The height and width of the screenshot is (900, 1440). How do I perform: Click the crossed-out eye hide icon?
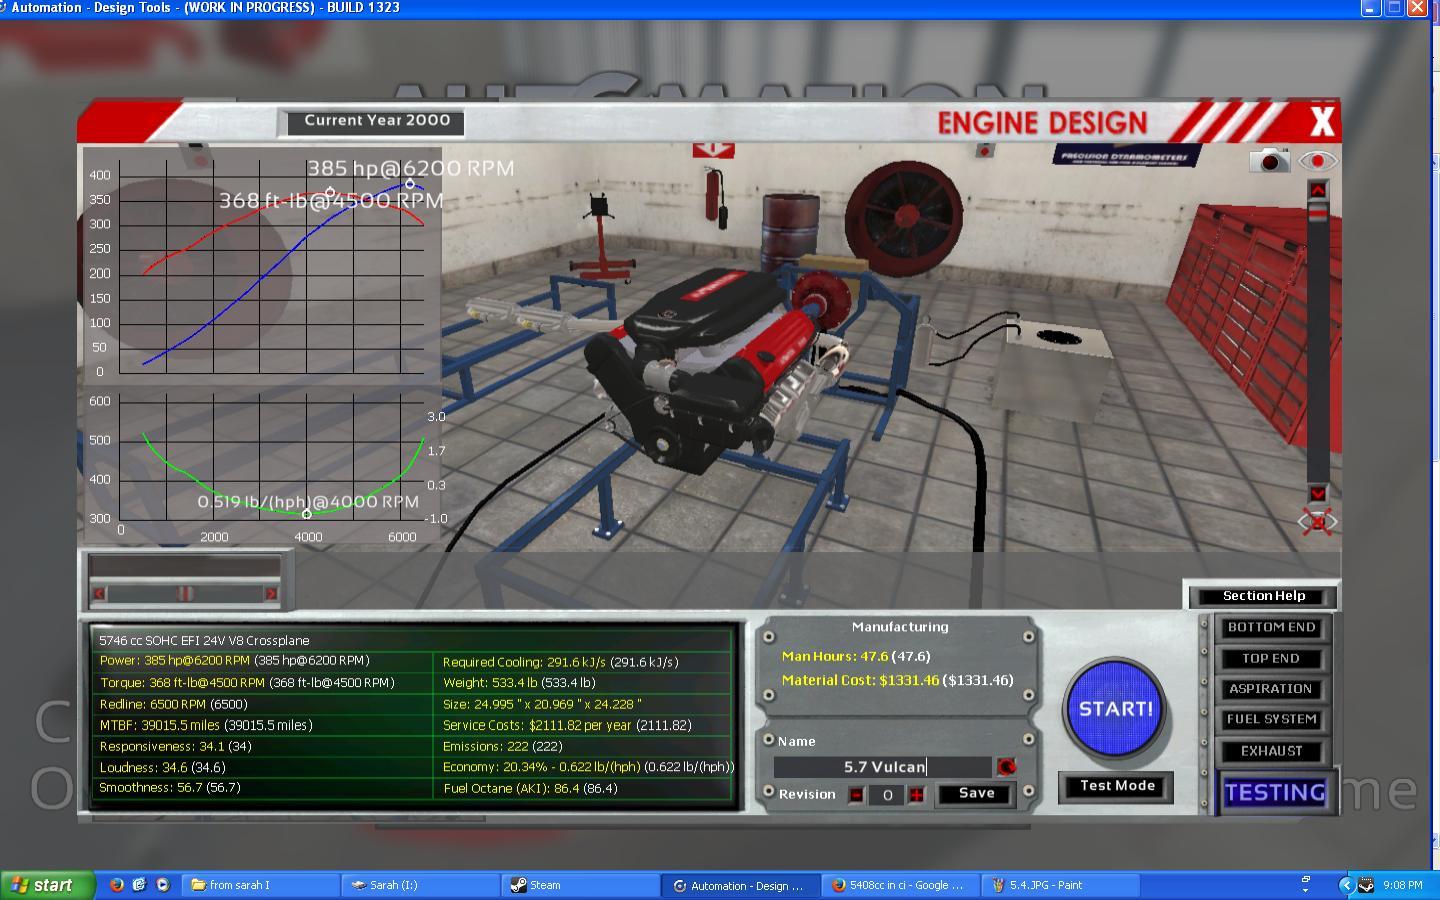(x=1316, y=521)
